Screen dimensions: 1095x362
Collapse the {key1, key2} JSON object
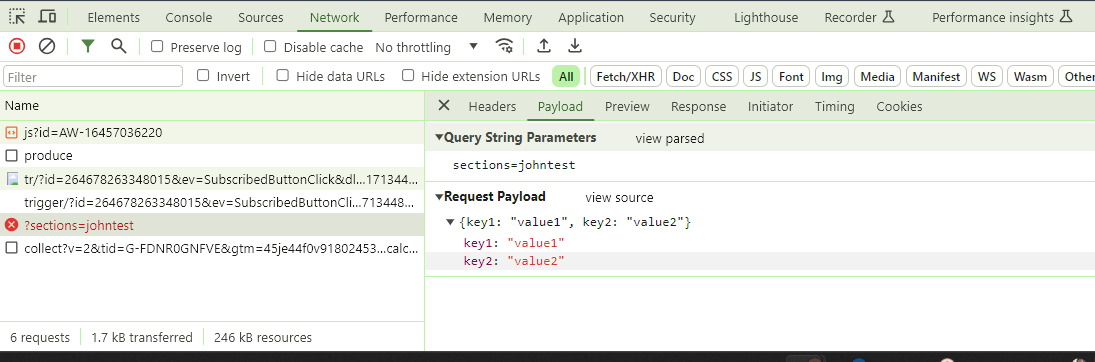tap(450, 222)
